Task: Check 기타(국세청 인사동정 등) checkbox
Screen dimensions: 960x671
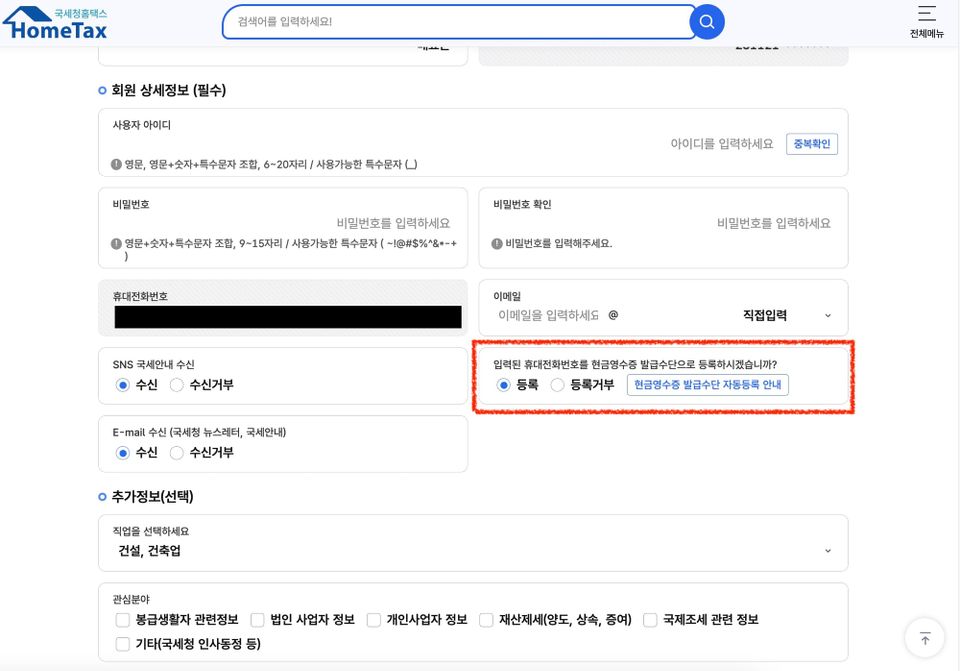Action: click(x=122, y=644)
